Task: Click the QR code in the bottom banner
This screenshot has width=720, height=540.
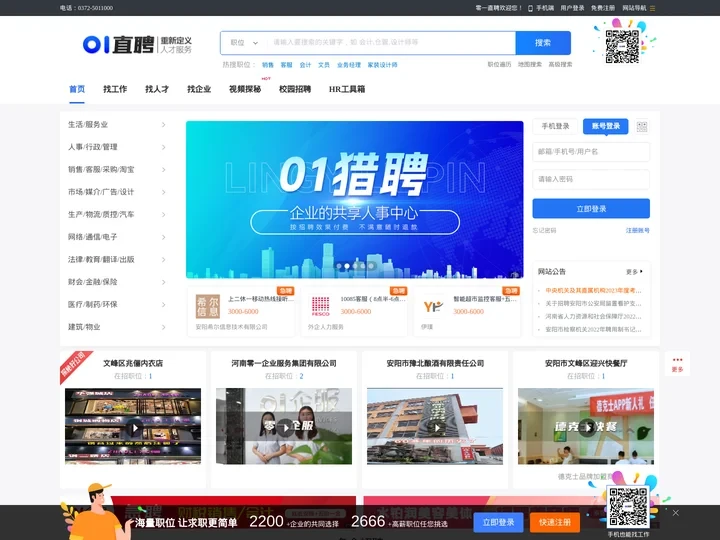Action: (628, 507)
